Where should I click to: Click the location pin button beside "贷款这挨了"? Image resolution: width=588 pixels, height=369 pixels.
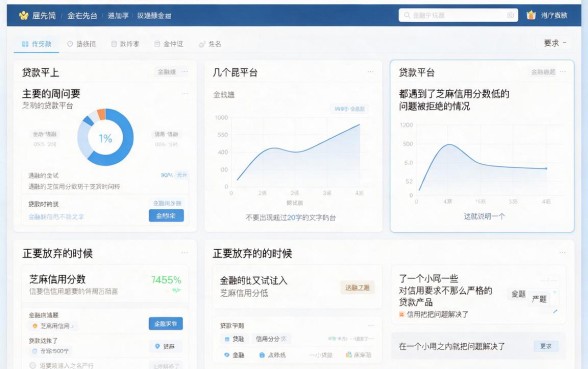pyautogui.click(x=165, y=346)
